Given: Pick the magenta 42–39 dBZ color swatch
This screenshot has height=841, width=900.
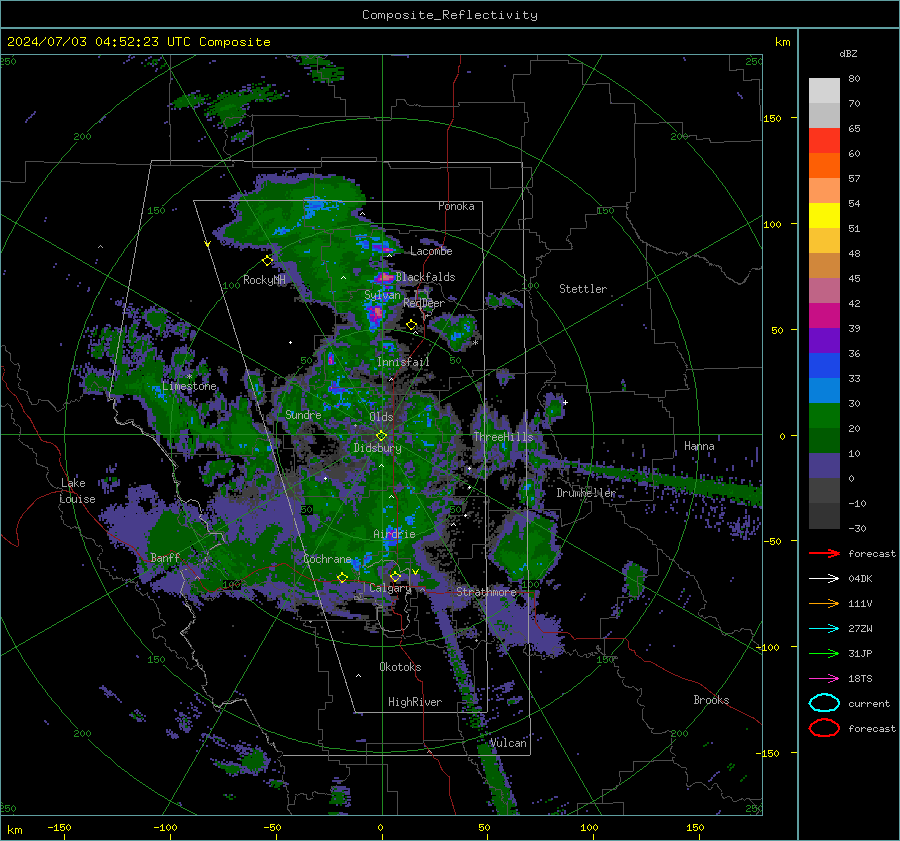Looking at the screenshot, I should pos(824,316).
